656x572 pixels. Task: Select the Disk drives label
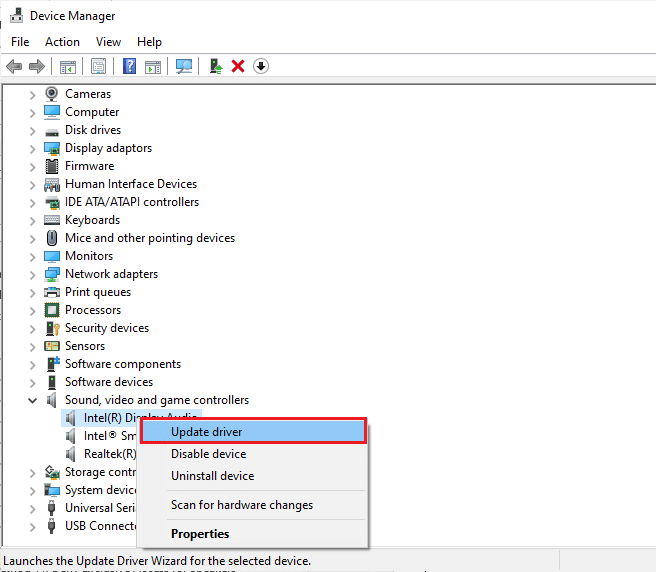pyautogui.click(x=93, y=130)
